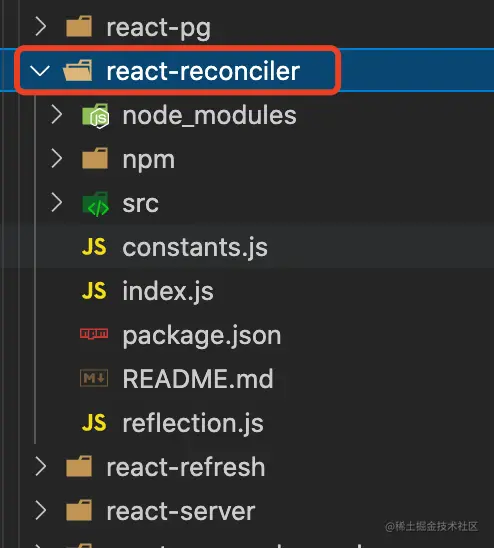The width and height of the screenshot is (494, 548).
Task: Collapse the react-reconciler folder chevron
Action: click(x=40, y=71)
